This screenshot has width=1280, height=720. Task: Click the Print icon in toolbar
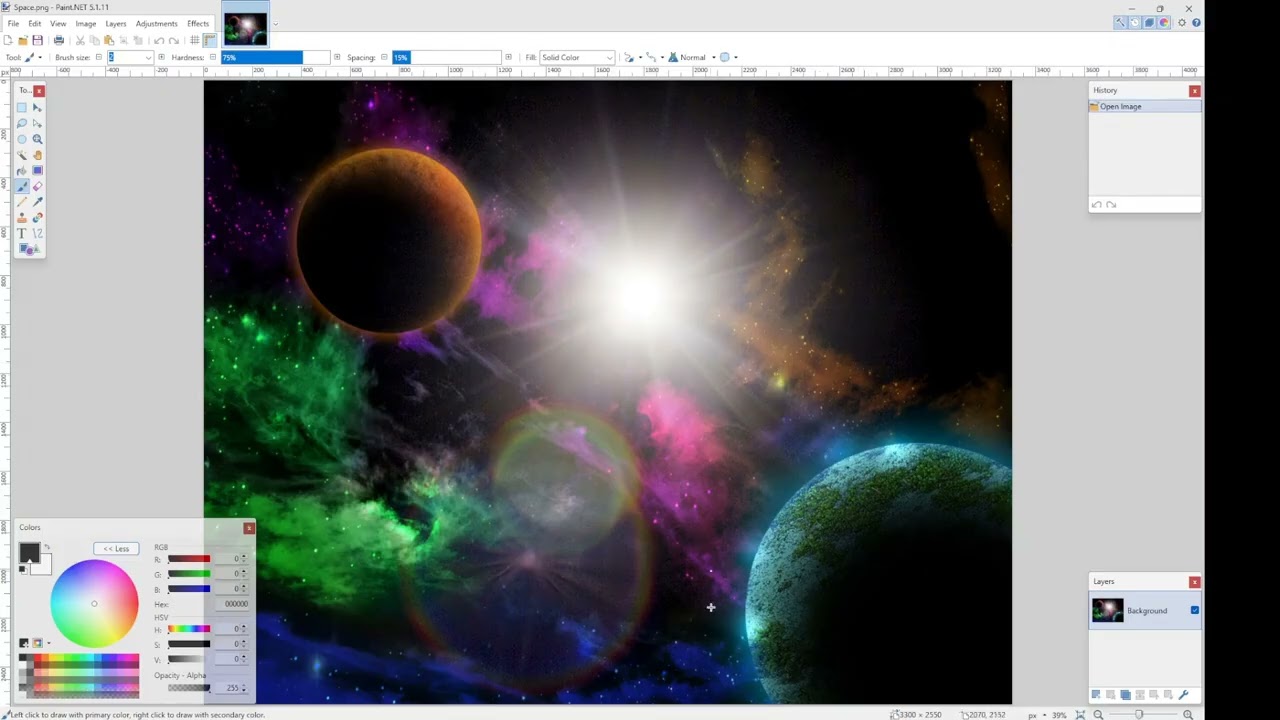59,40
